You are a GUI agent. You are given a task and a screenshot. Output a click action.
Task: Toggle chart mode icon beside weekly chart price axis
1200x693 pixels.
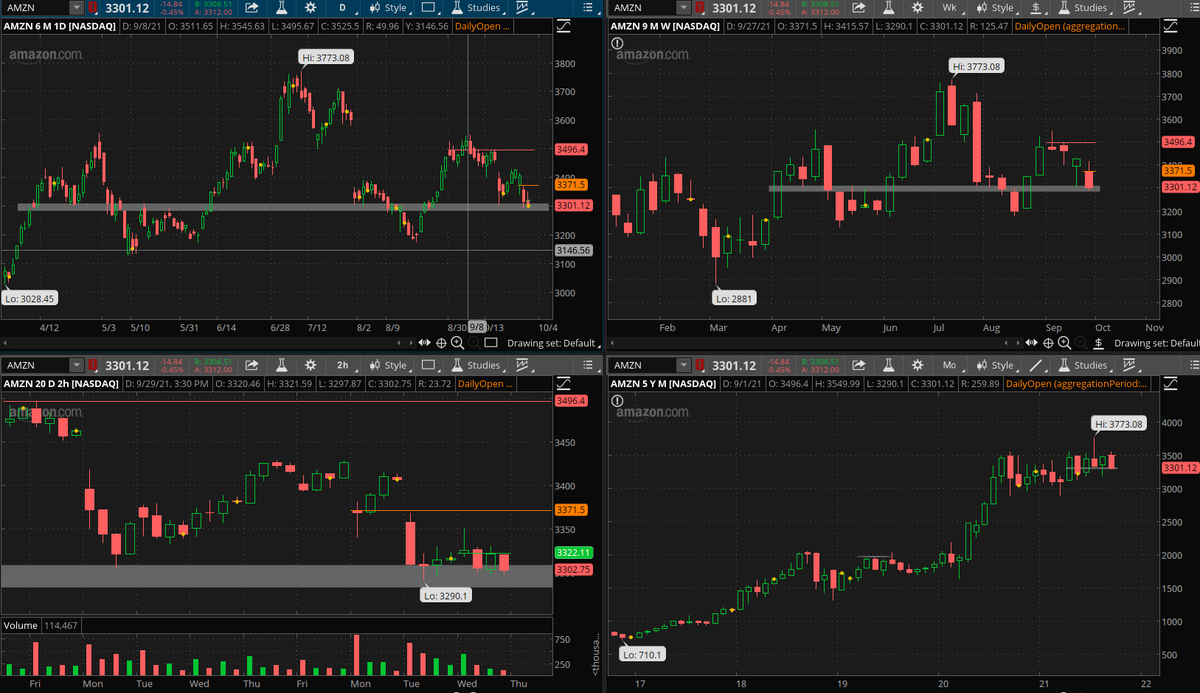click(x=1170, y=25)
